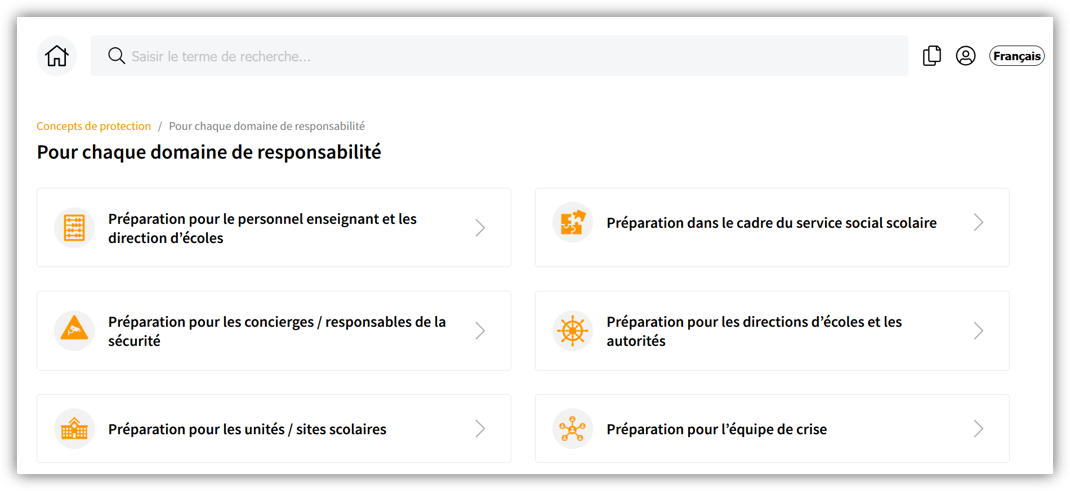Click the warning triangle icon for caretakers
Image resolution: width=1070 pixels, height=491 pixels.
pos(74,331)
